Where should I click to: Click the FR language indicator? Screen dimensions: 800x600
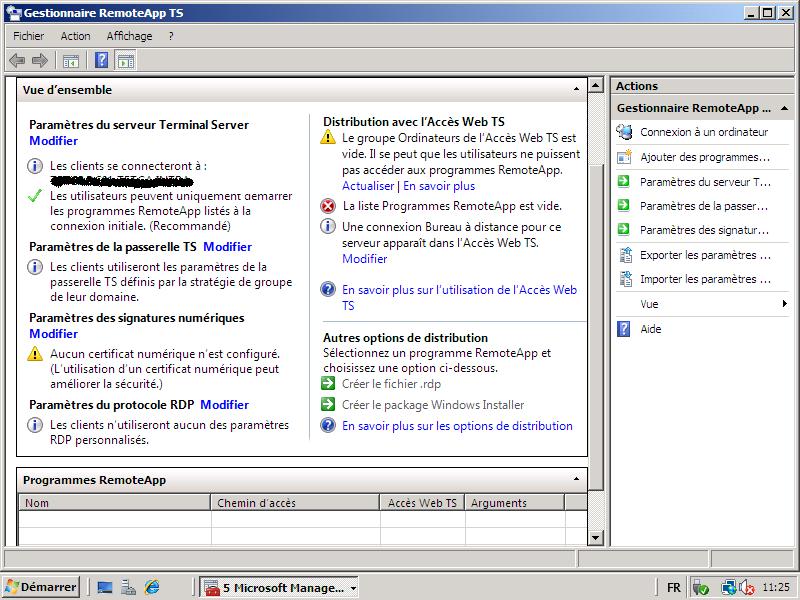673,588
